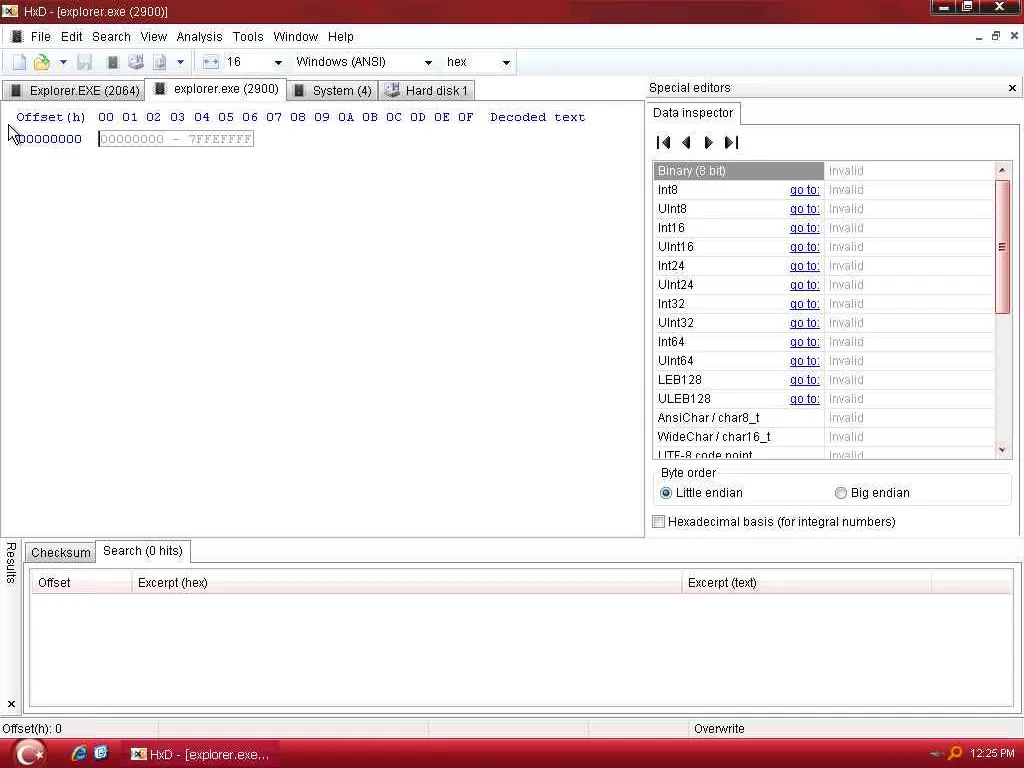Select Little endian byte order

pos(665,493)
